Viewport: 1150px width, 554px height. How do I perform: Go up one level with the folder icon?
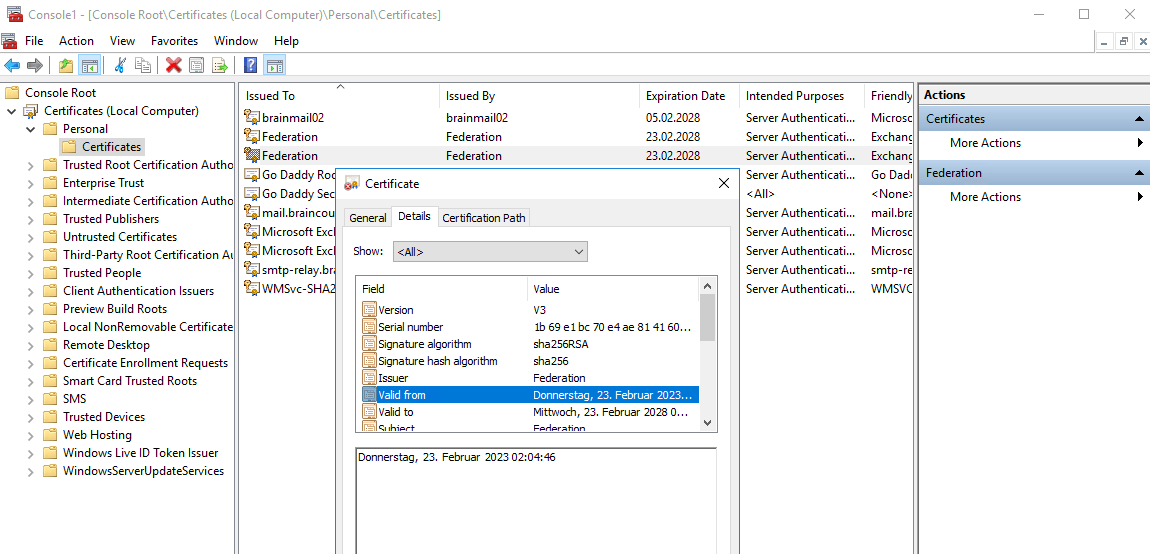click(66, 65)
